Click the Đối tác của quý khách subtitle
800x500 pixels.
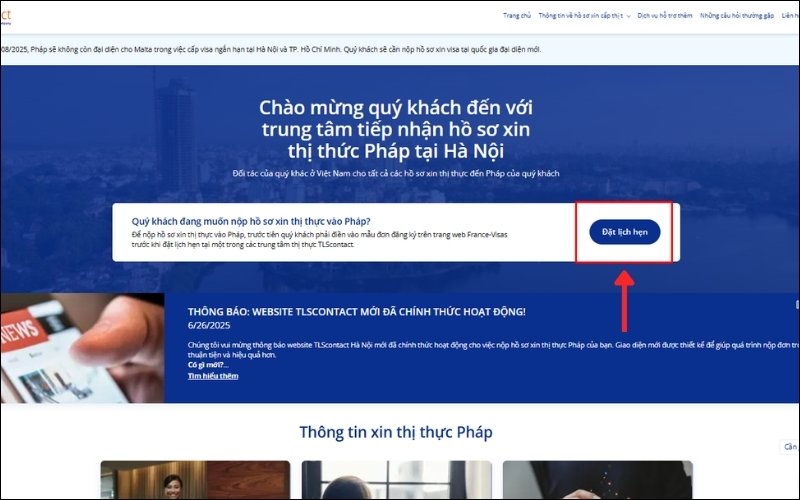click(x=395, y=173)
